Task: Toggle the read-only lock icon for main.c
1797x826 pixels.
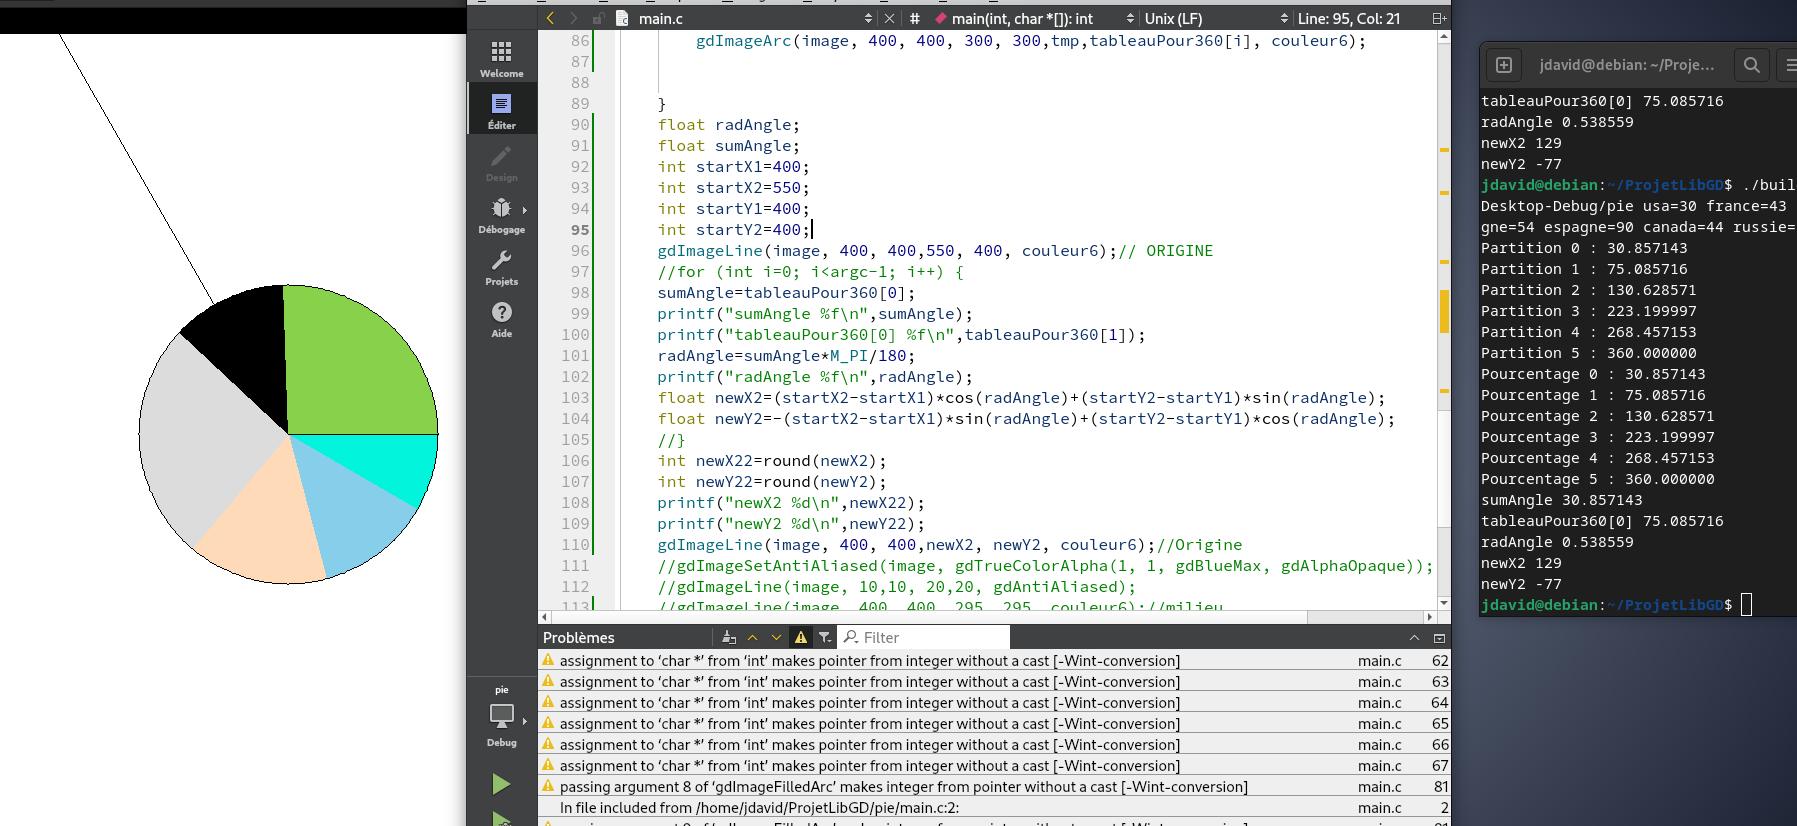Action: (598, 18)
